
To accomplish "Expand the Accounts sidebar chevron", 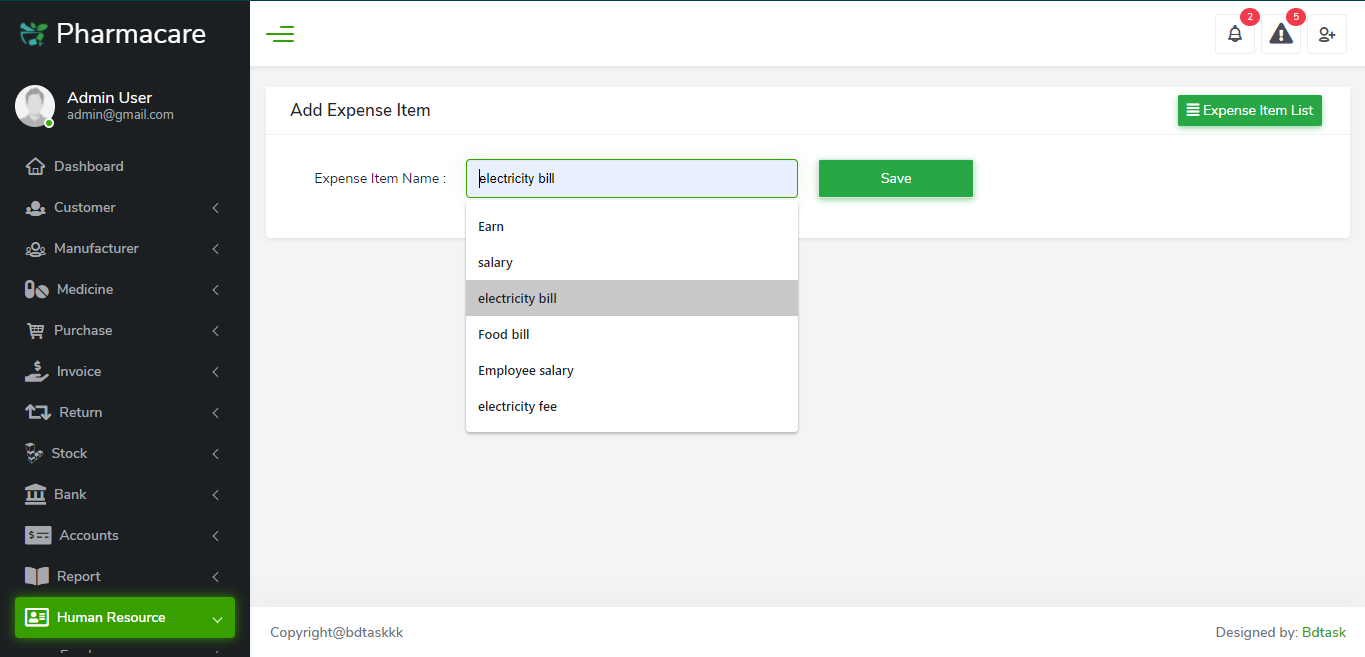I will 216,536.
